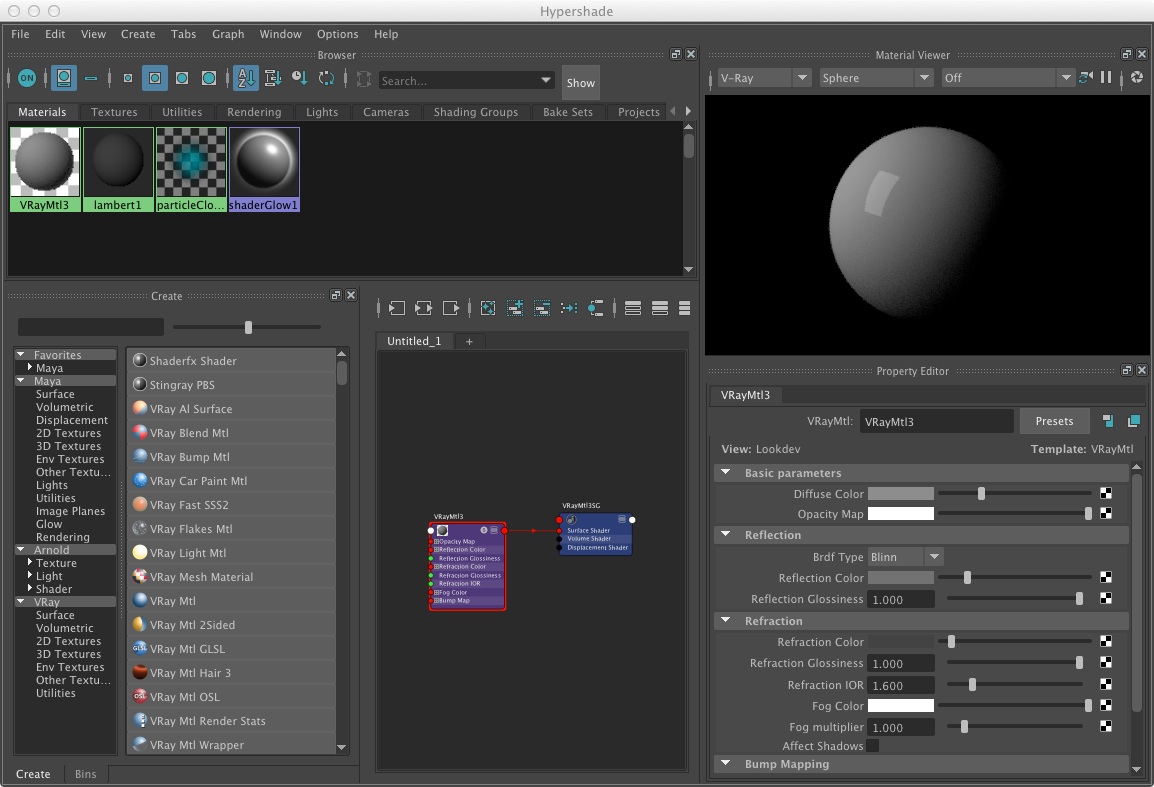Screen dimensions: 1154x787
Task: Click the Show button in Browser
Action: [x=581, y=82]
